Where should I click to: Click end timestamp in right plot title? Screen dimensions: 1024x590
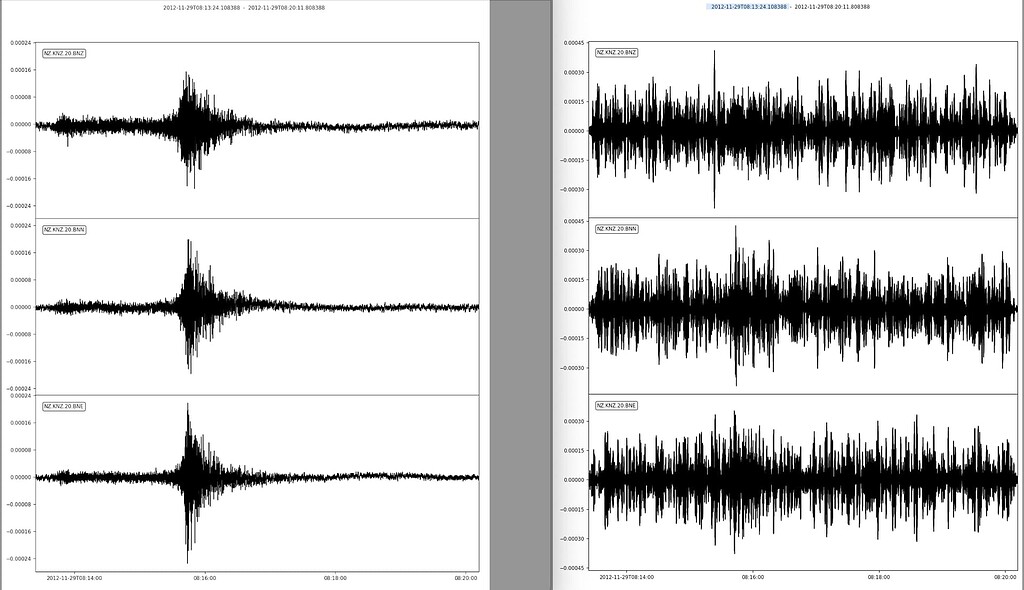coord(832,7)
